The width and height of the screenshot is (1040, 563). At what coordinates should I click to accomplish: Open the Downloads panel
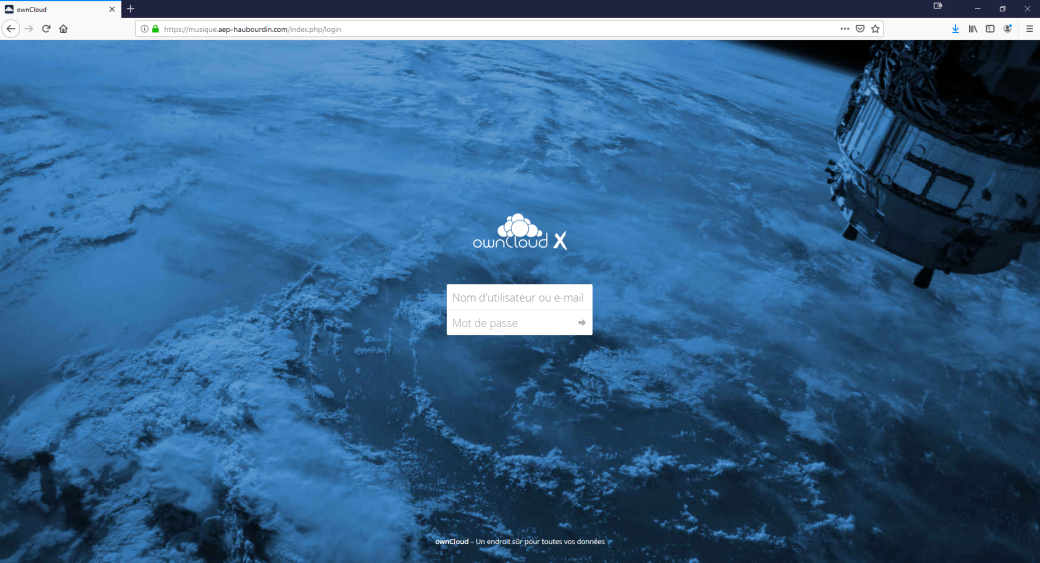coord(956,29)
